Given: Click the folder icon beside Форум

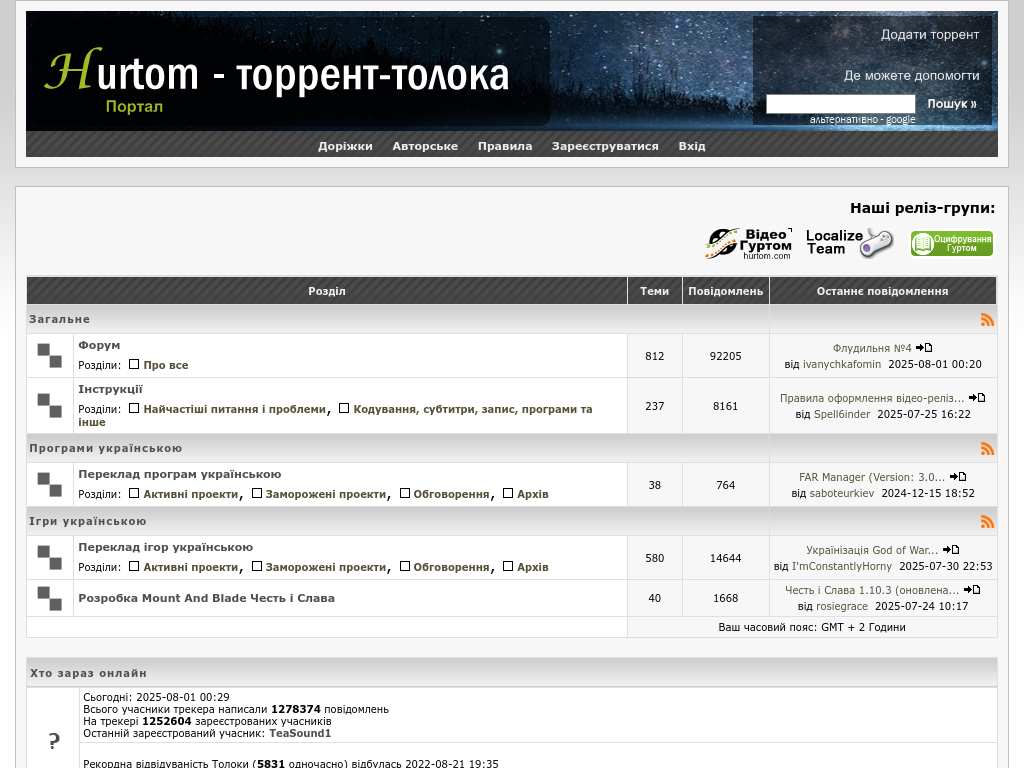Looking at the screenshot, I should click(50, 356).
